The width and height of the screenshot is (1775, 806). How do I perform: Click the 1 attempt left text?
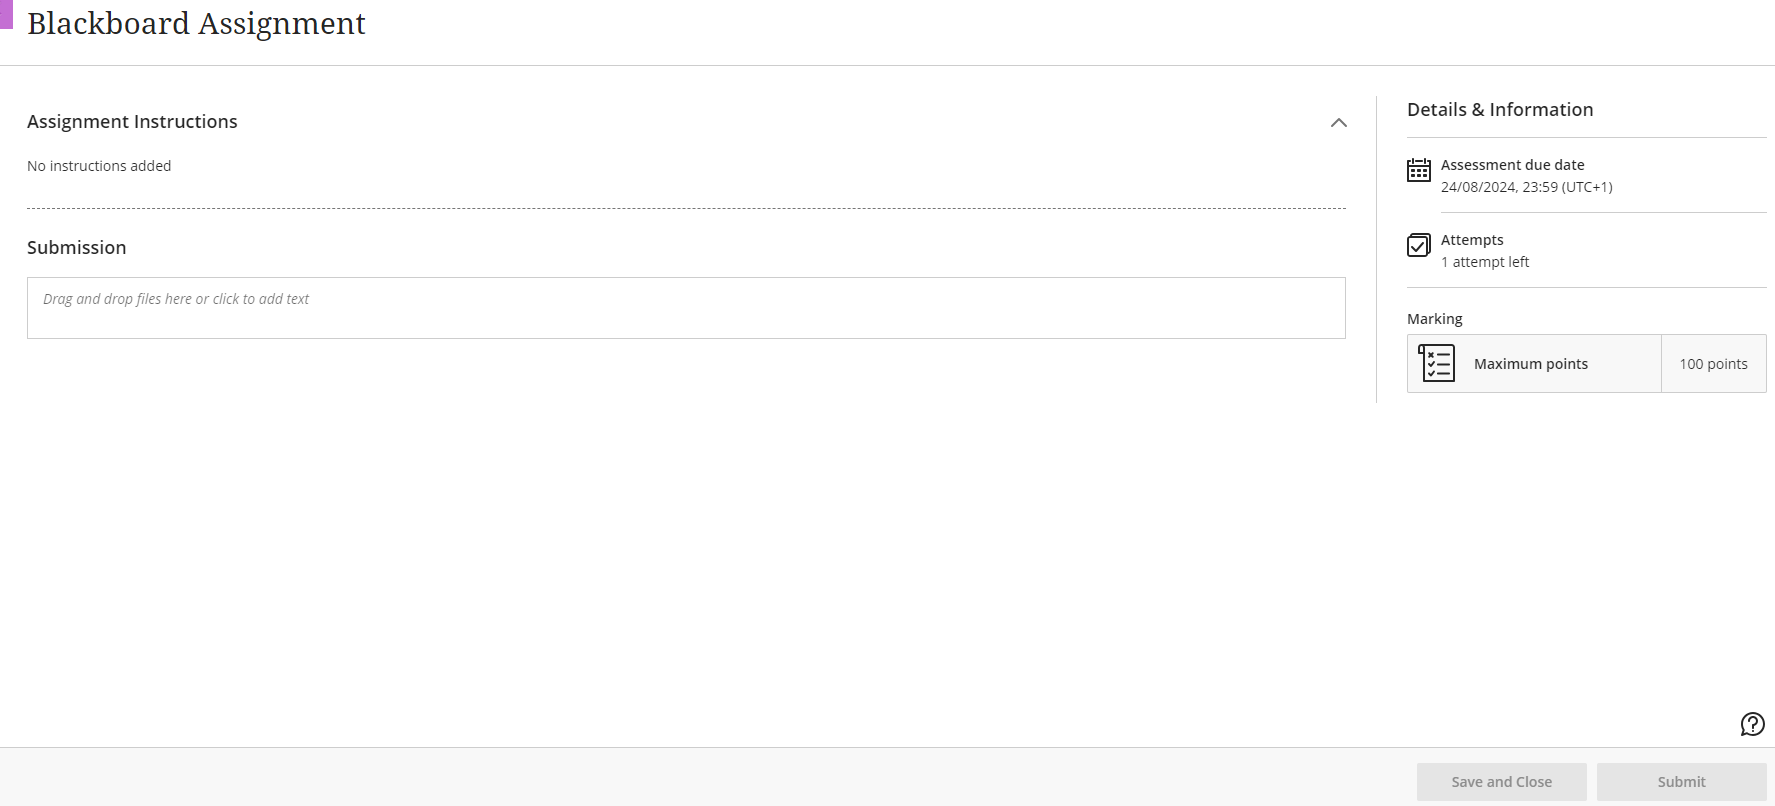click(1485, 262)
